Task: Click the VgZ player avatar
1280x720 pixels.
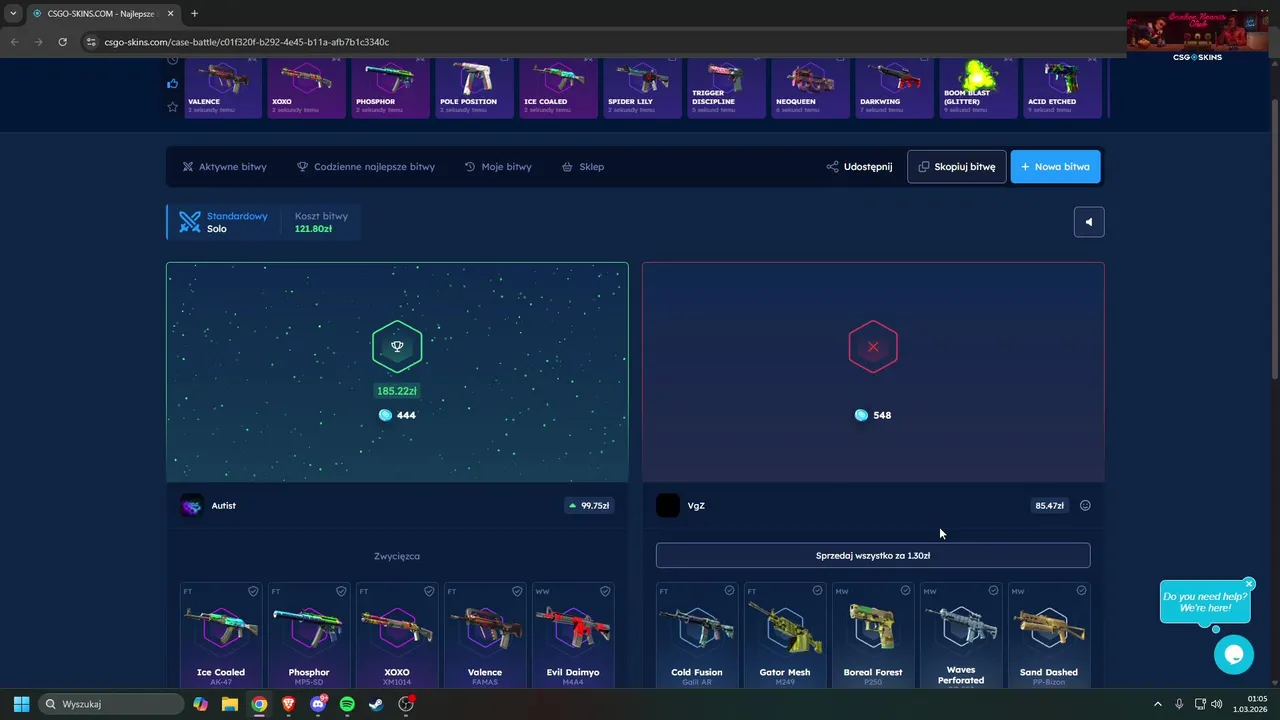Action: [667, 506]
